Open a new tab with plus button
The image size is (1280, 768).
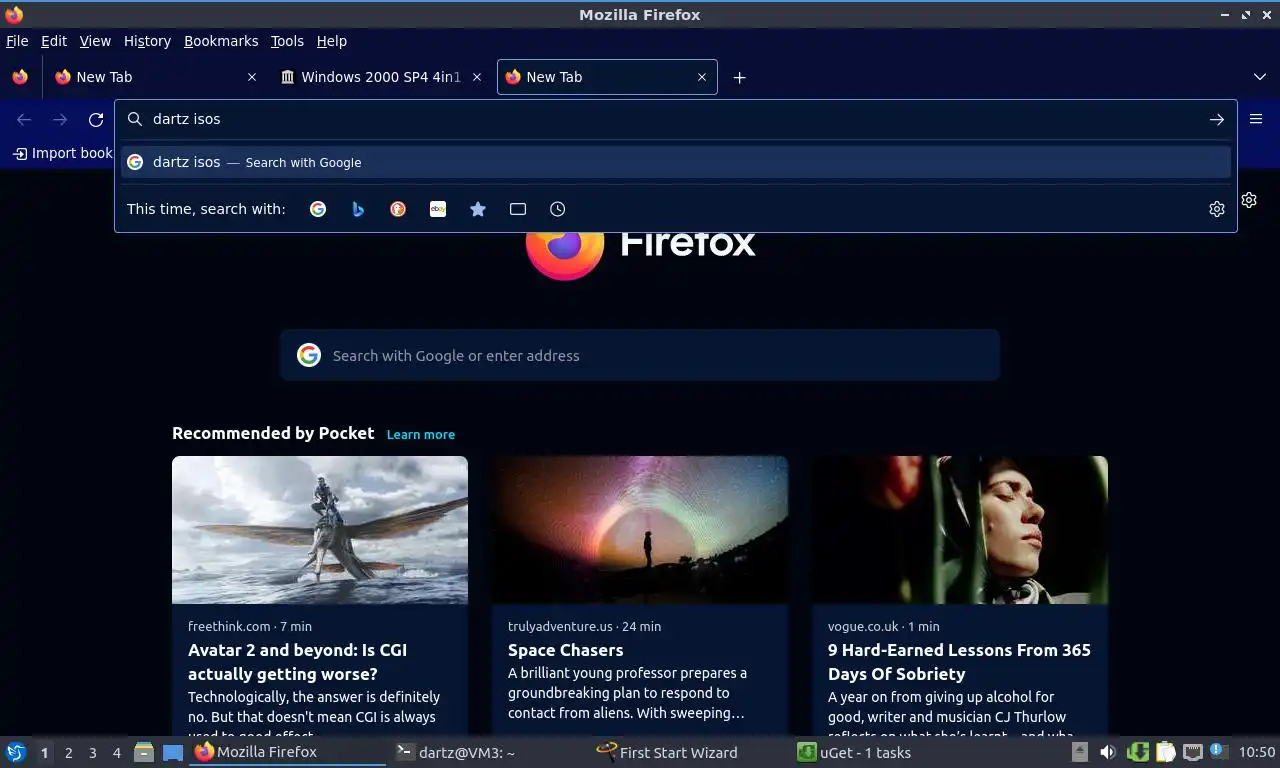click(x=739, y=77)
